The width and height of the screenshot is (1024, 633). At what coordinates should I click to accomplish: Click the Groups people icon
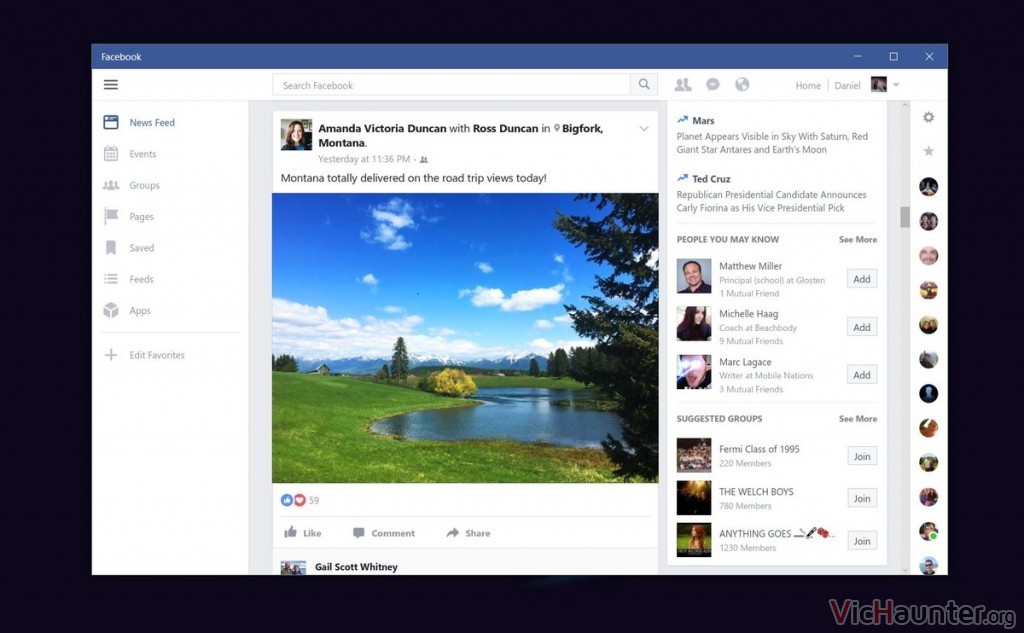click(x=111, y=186)
